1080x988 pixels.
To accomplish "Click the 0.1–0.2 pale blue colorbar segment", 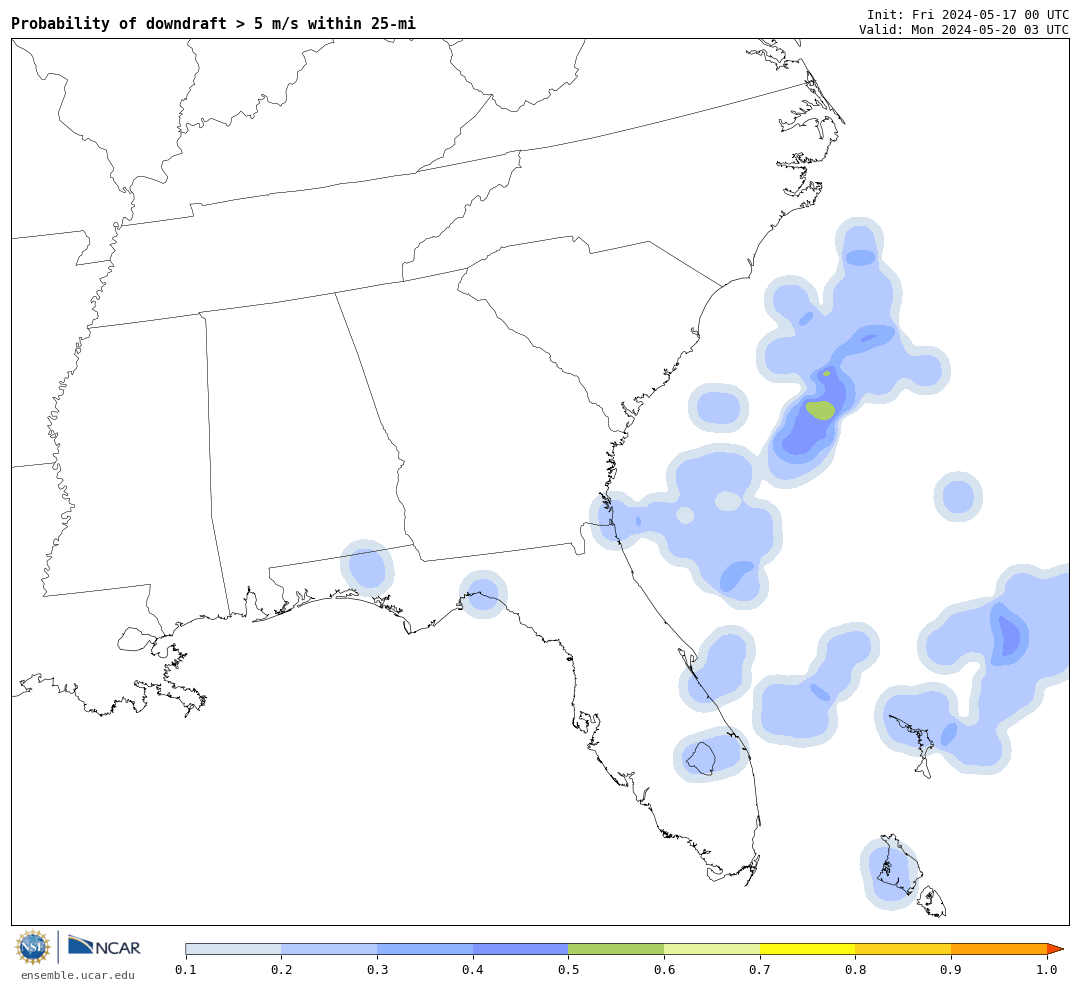I will pyautogui.click(x=233, y=949).
